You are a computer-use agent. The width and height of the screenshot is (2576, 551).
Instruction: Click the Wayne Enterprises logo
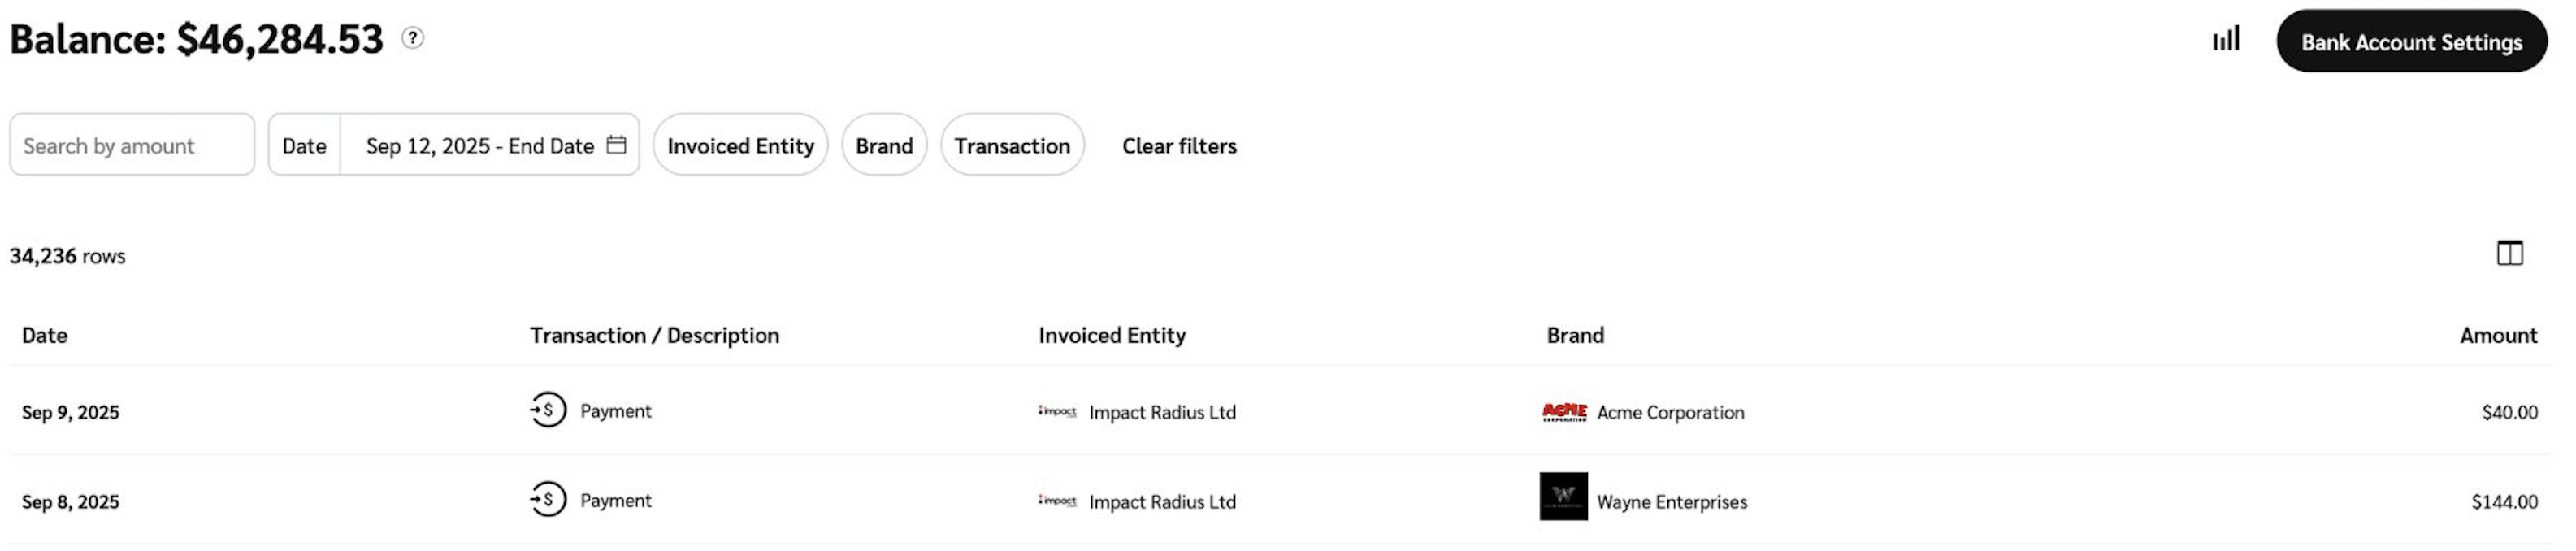pos(1563,497)
